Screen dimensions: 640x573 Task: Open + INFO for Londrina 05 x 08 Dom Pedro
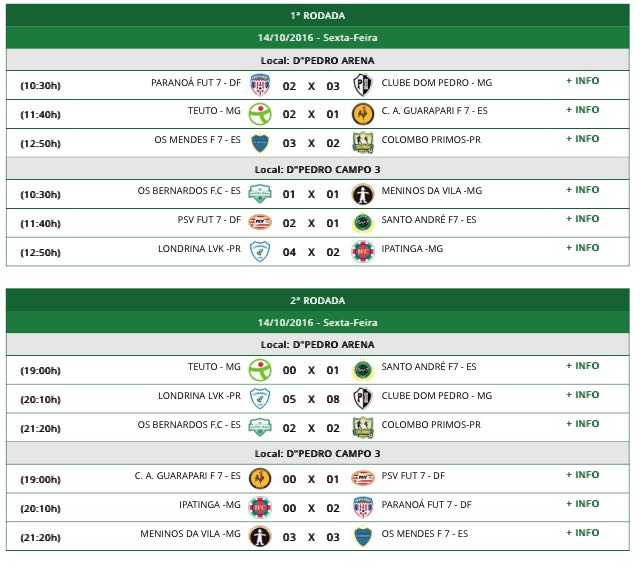click(582, 395)
